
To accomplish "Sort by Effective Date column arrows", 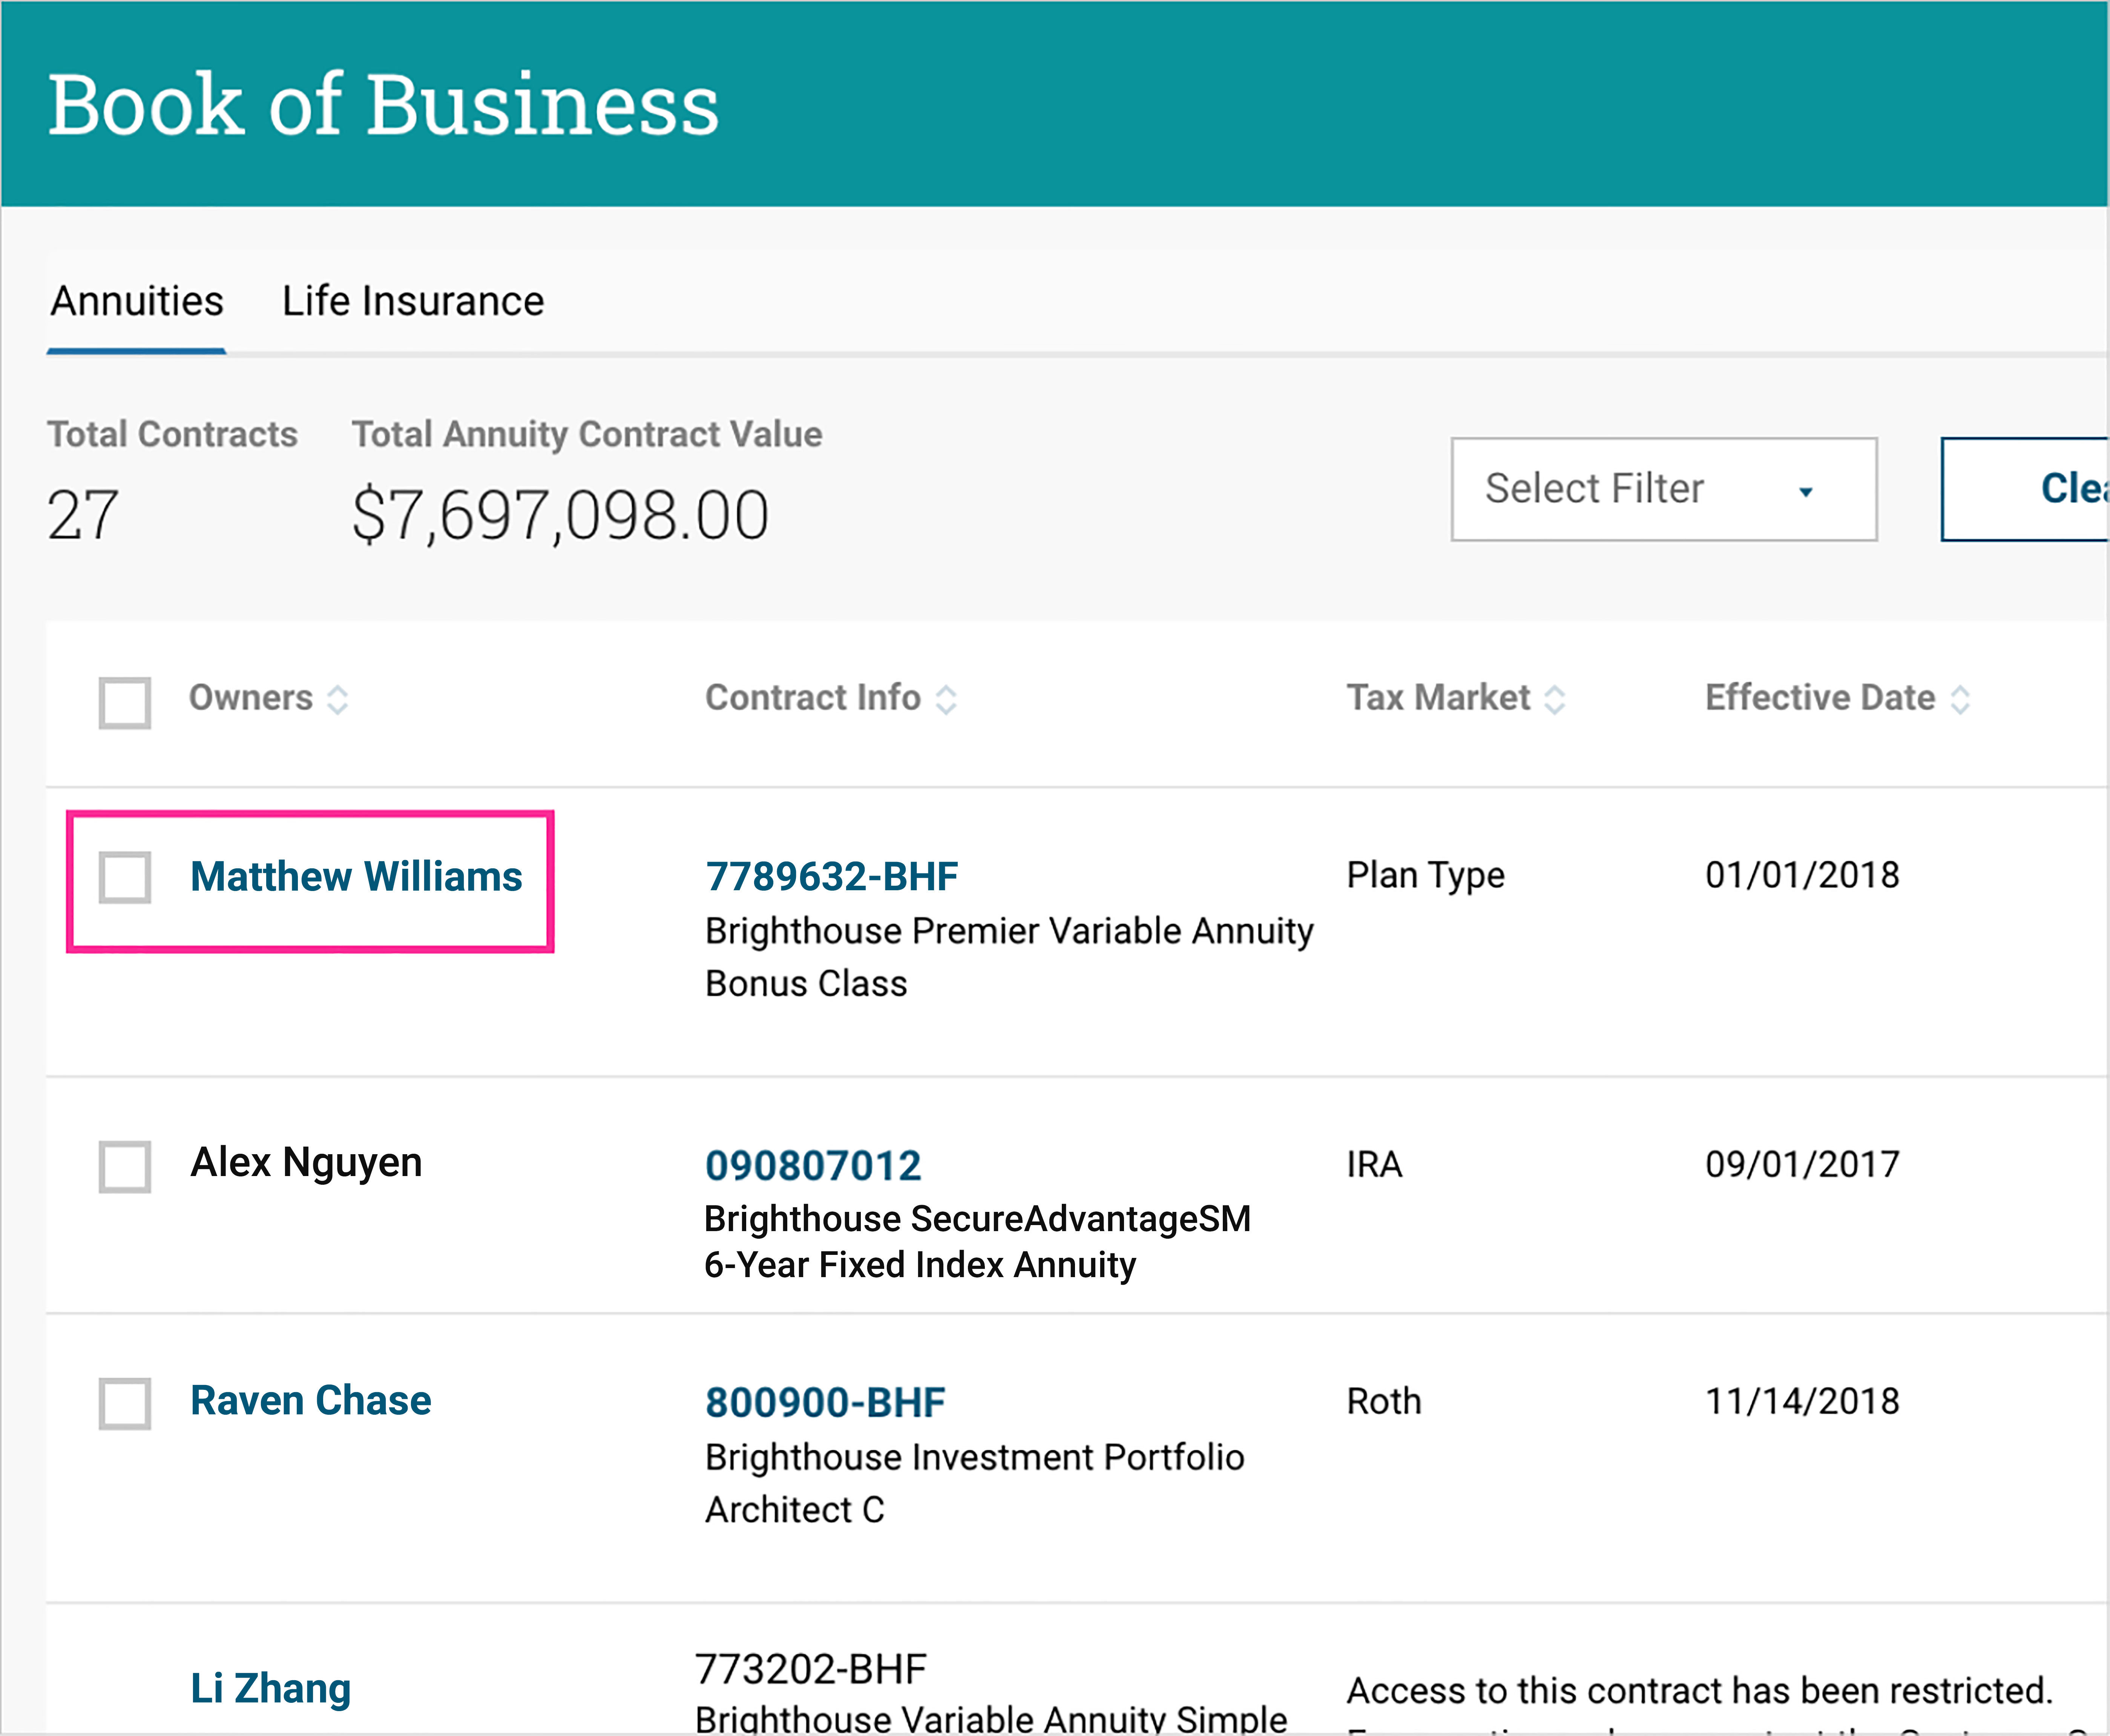I will pyautogui.click(x=1960, y=699).
